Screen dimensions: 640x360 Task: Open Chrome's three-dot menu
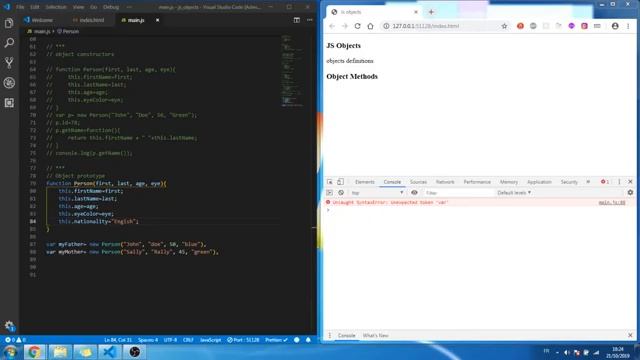[628, 26]
